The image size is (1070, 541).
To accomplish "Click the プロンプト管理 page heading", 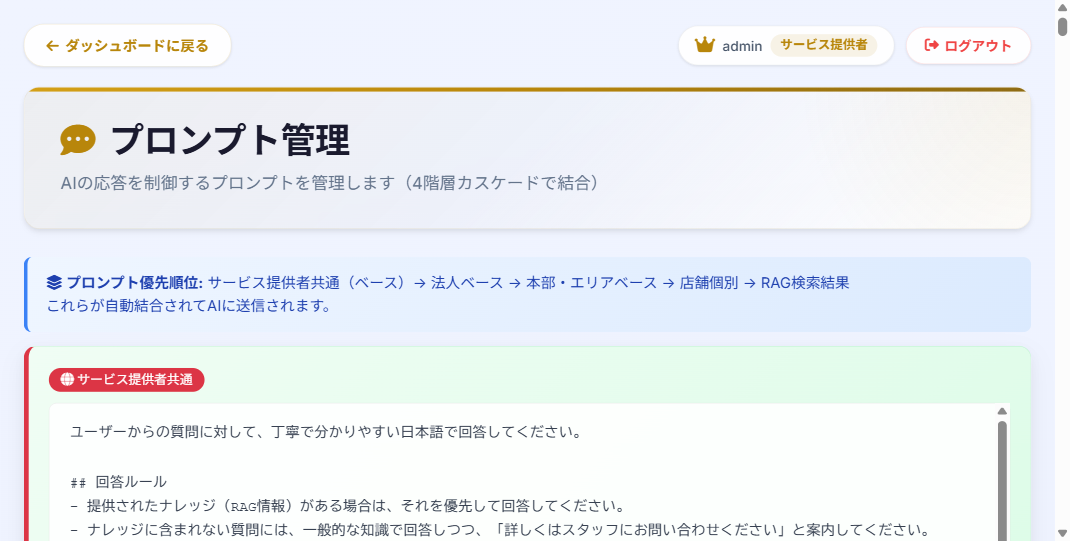I will point(231,141).
